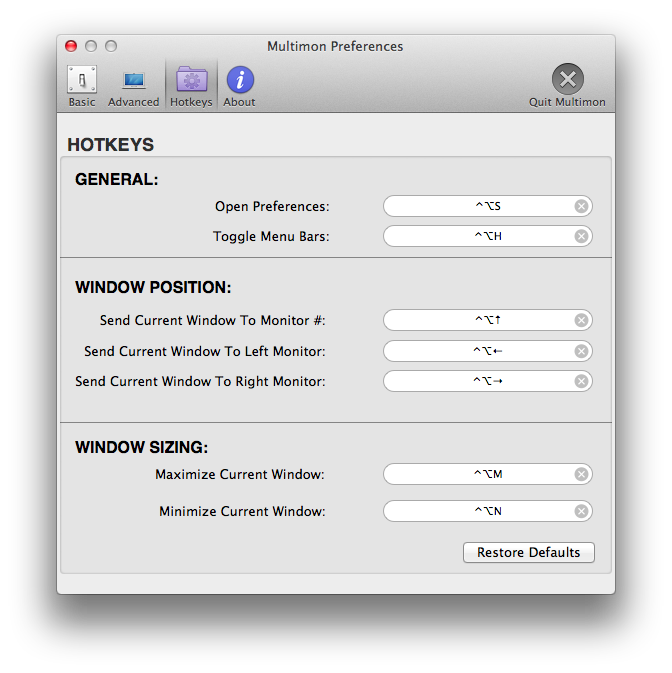Click the Open Preferences shortcut field
The width and height of the screenshot is (672, 673).
tap(487, 206)
